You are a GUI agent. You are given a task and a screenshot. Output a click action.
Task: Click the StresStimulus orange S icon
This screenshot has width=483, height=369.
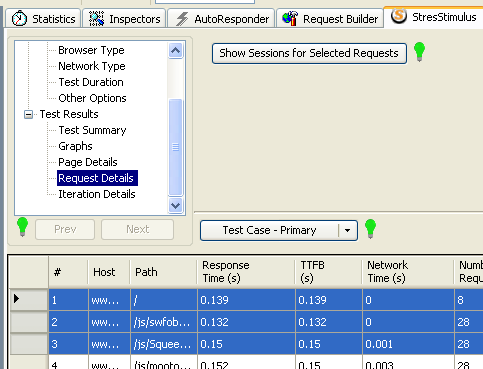coord(399,16)
